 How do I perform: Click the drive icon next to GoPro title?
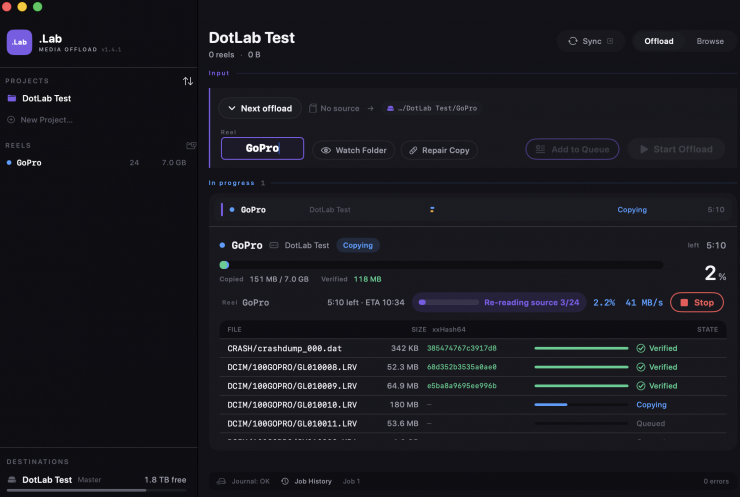point(274,245)
